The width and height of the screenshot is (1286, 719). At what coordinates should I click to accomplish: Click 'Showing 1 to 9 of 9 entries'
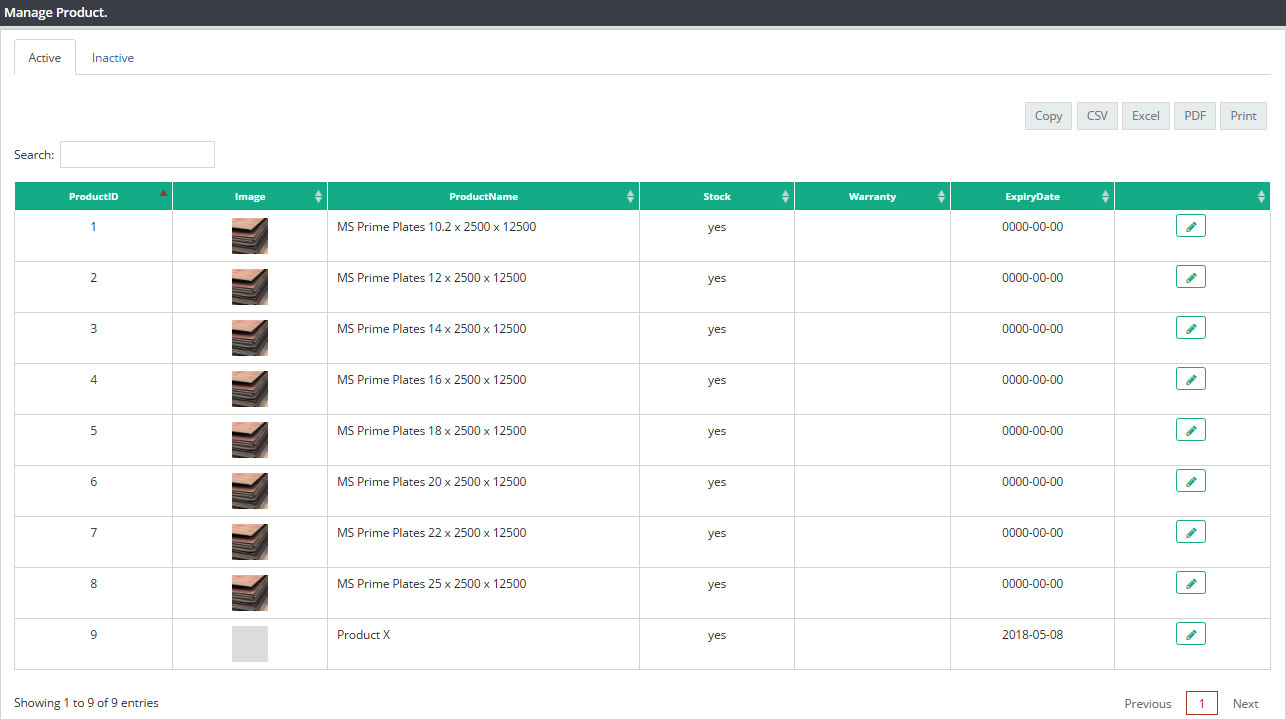(86, 703)
